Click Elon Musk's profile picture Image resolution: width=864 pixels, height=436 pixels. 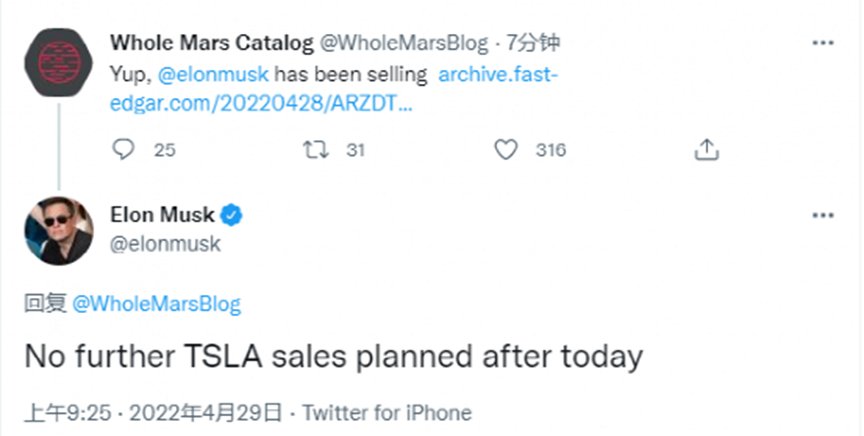pyautogui.click(x=58, y=231)
